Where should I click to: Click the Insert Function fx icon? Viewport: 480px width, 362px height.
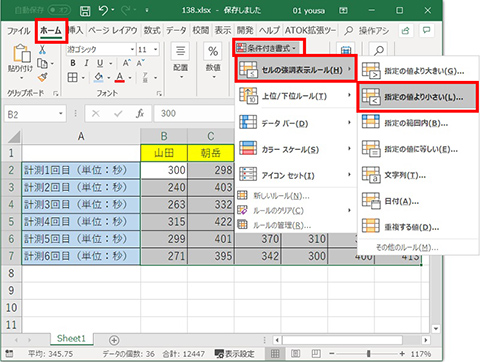point(140,114)
